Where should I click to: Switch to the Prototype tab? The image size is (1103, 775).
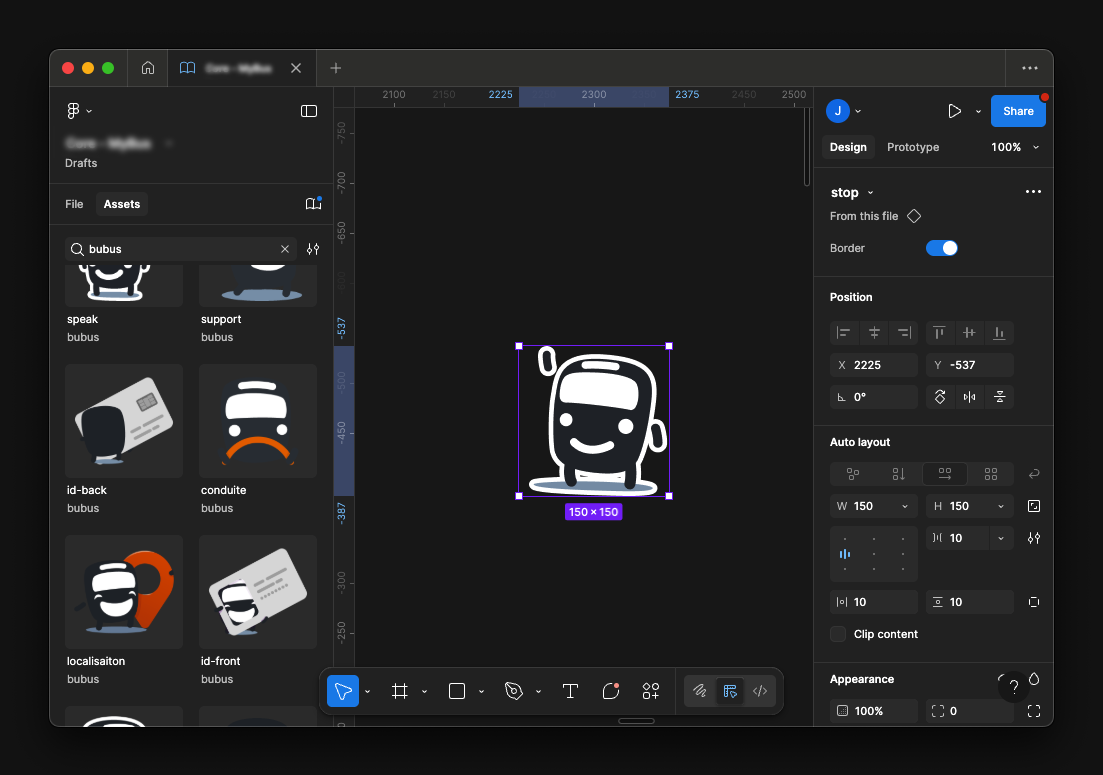(912, 147)
